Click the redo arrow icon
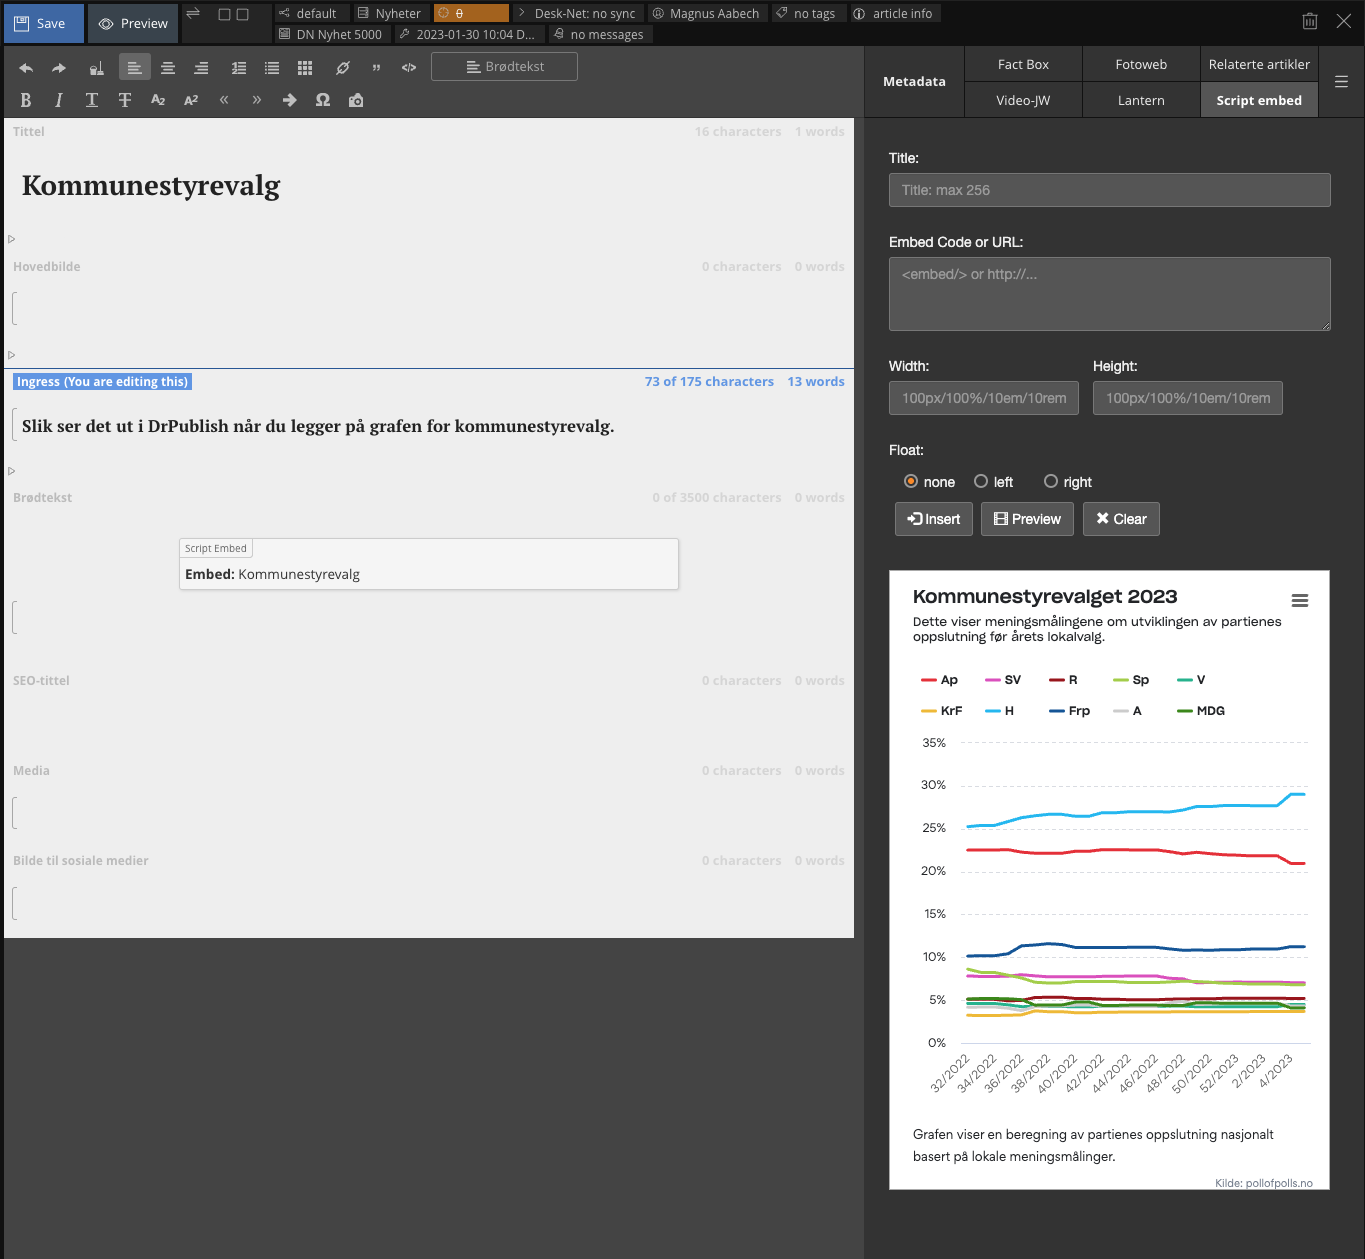Viewport: 1365px width, 1259px height. pos(59,68)
